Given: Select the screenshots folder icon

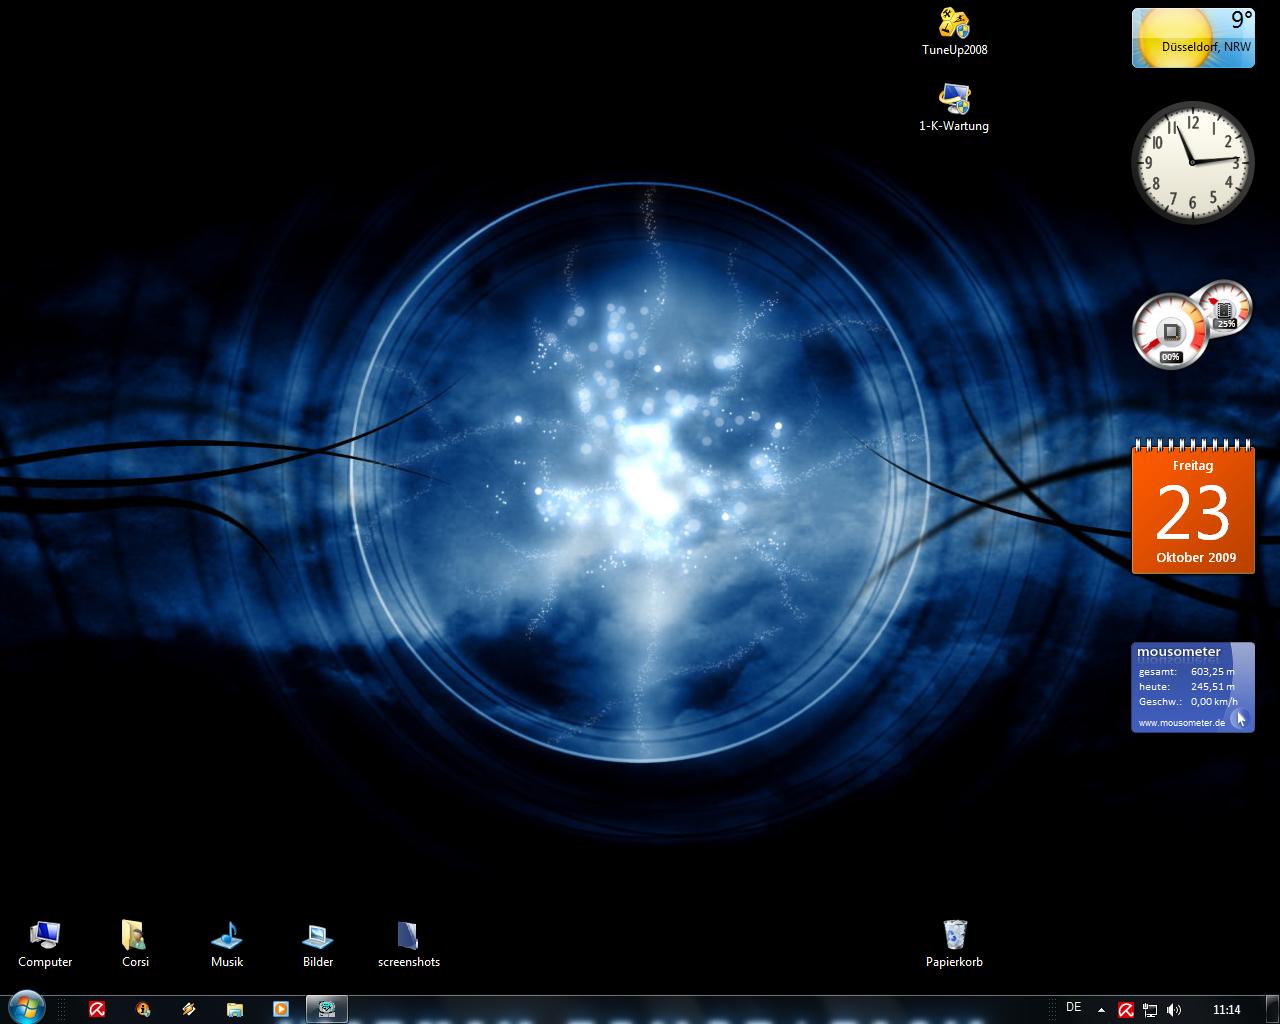Looking at the screenshot, I should (x=408, y=936).
